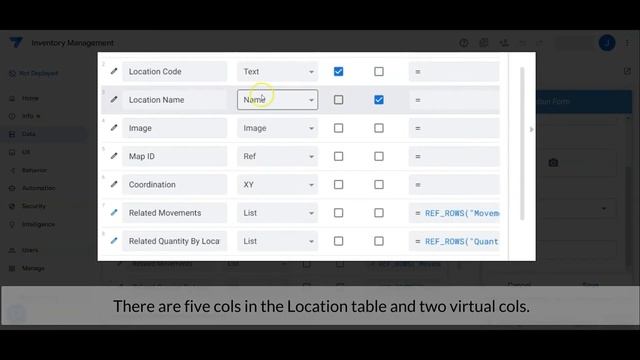Open the Security section in sidebar
This screenshot has height=360, width=640.
coord(33,206)
